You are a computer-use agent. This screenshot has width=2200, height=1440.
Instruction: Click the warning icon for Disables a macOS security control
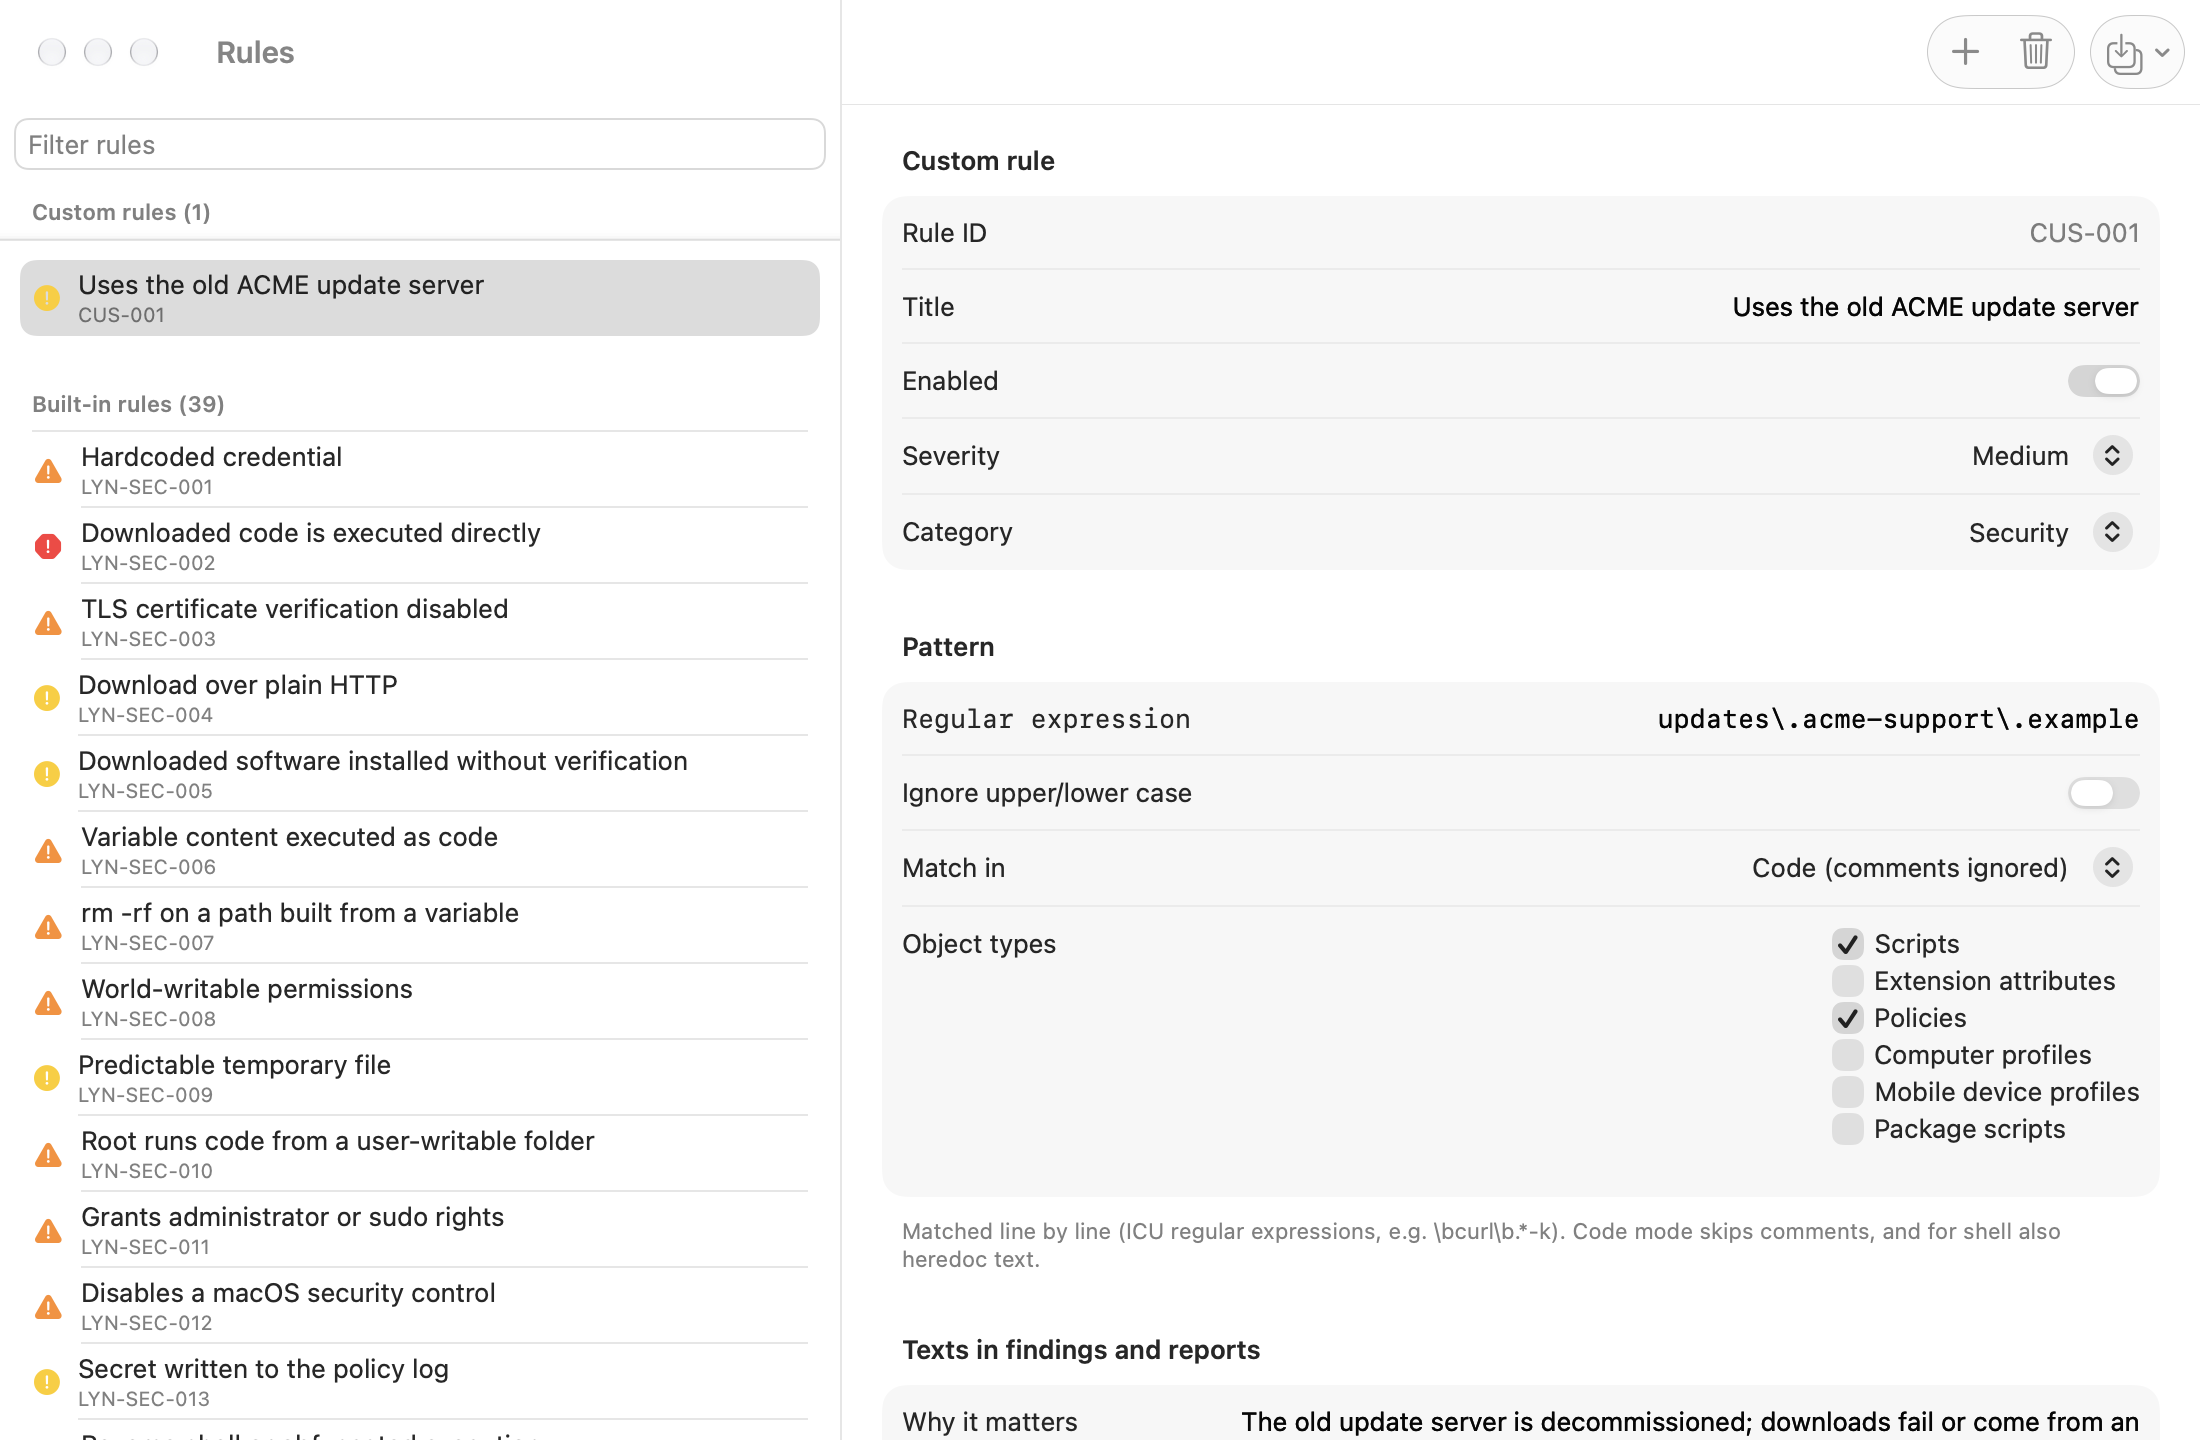coord(48,1307)
